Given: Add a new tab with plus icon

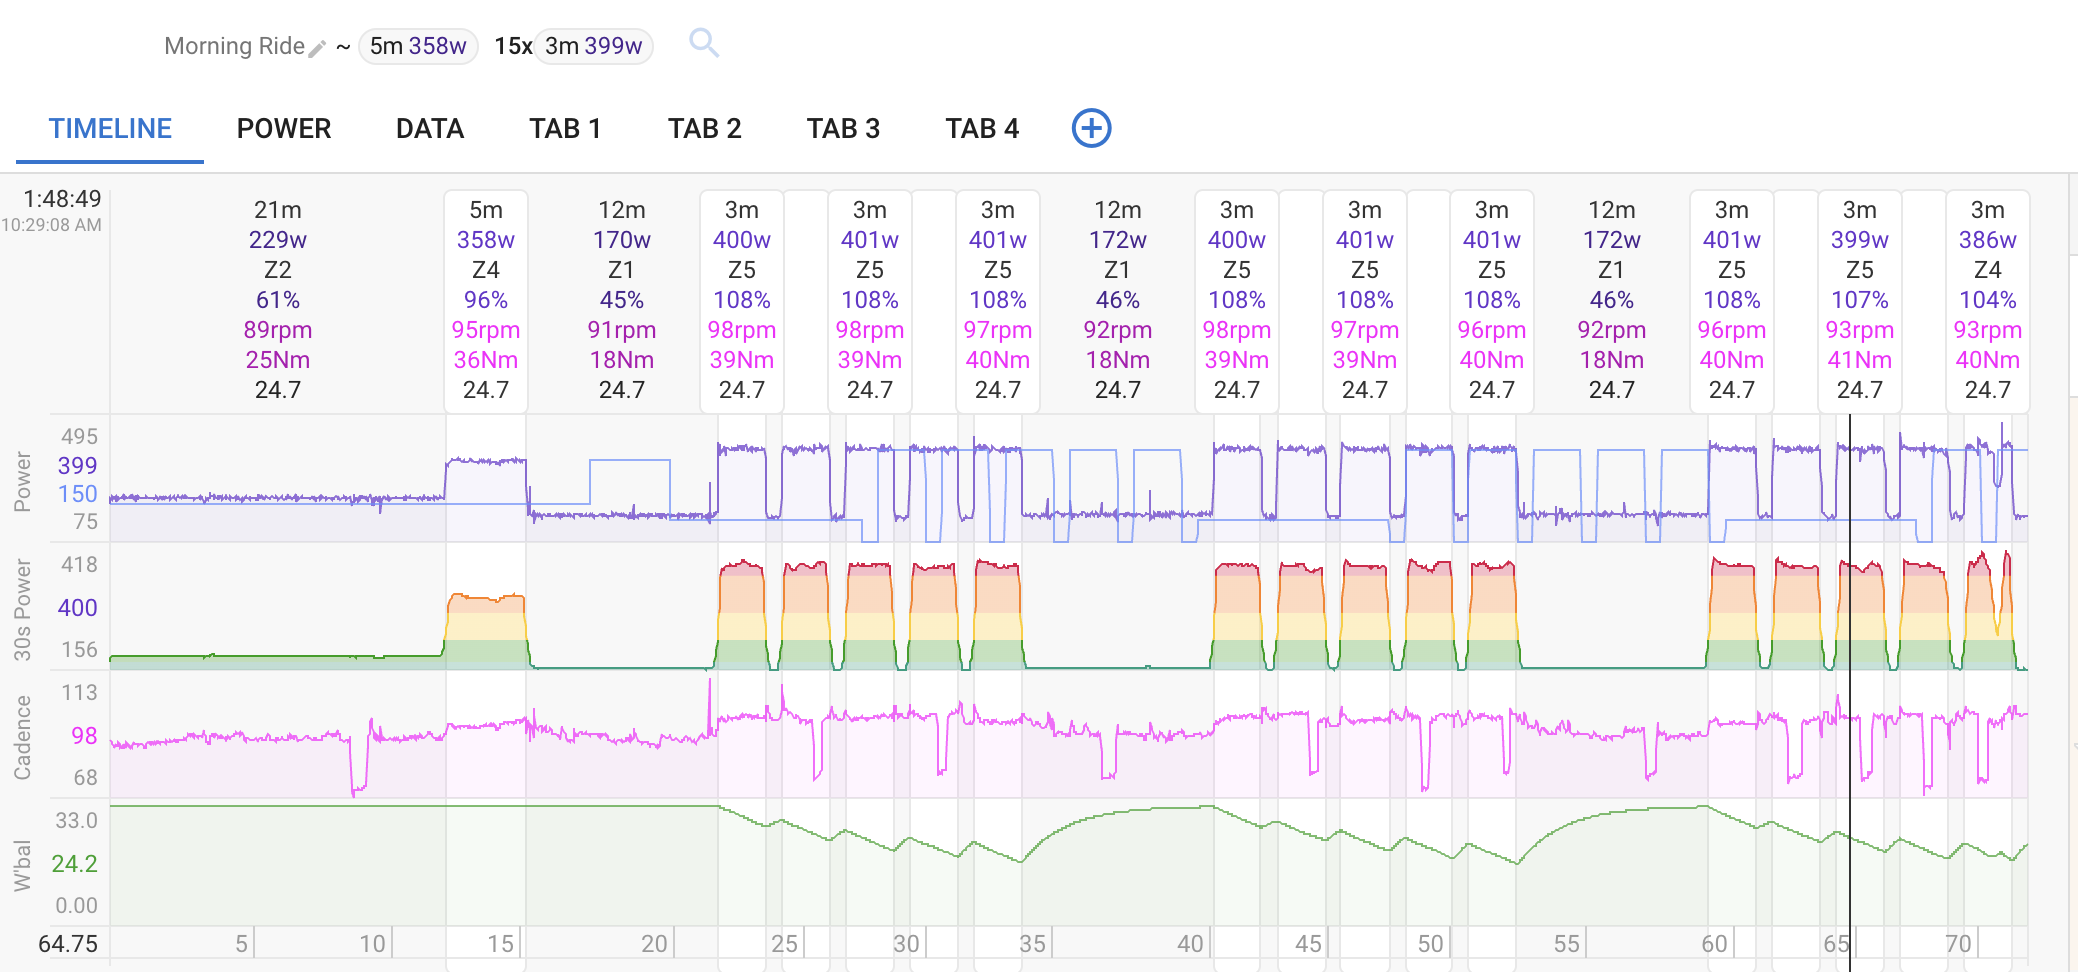Looking at the screenshot, I should tap(1091, 128).
